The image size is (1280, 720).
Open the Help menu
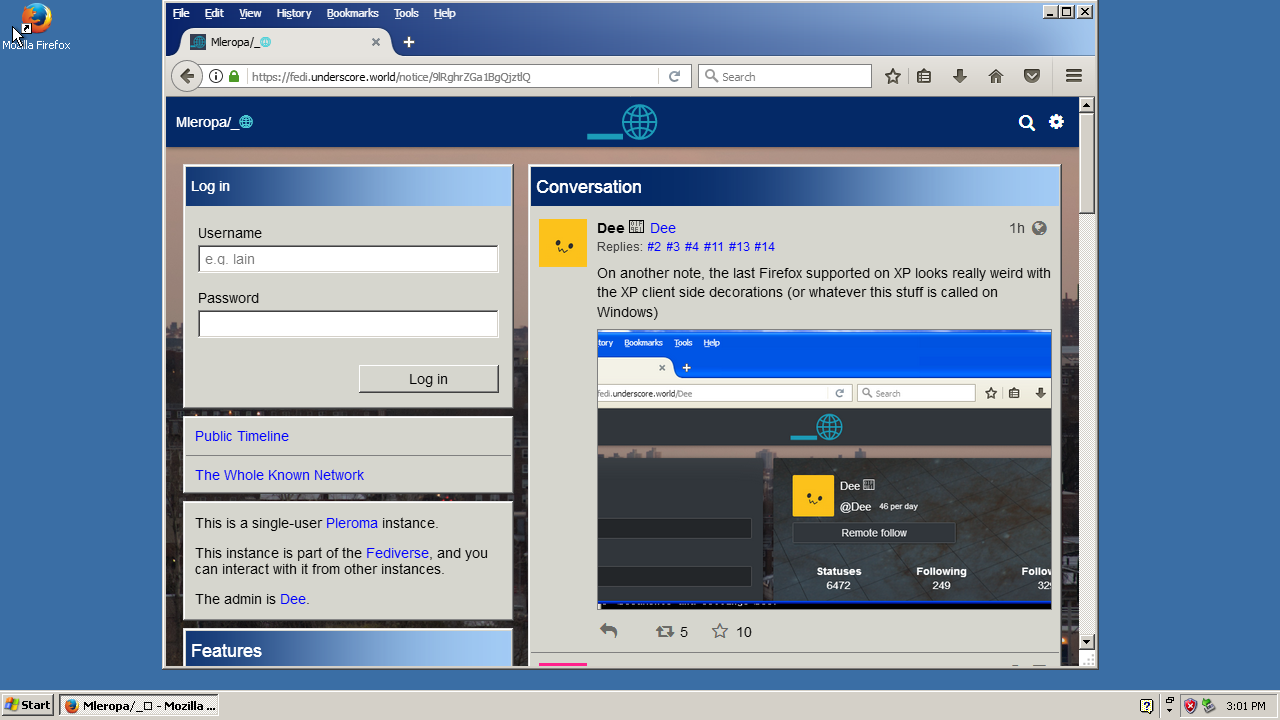[445, 13]
